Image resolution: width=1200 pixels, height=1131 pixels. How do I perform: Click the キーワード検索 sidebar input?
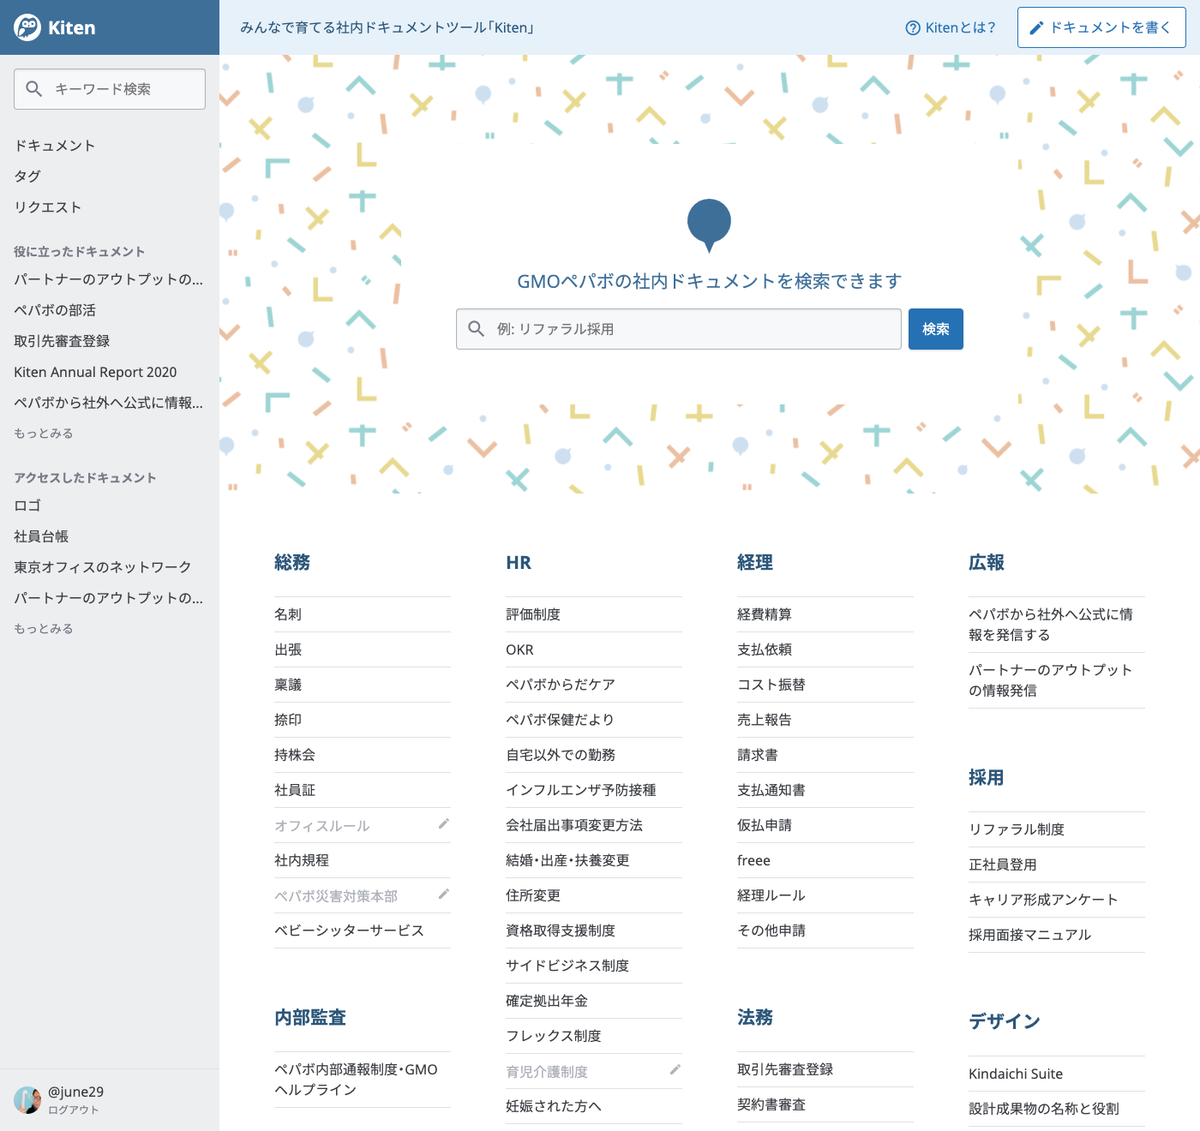point(122,89)
